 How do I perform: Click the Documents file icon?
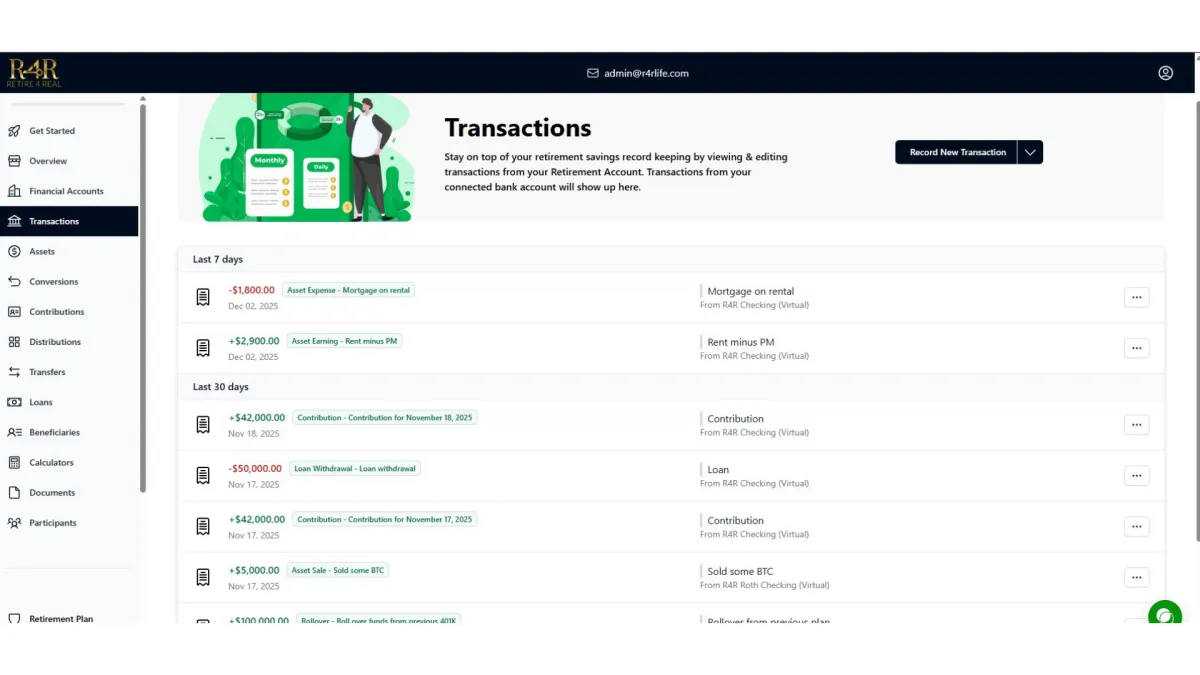(14, 492)
